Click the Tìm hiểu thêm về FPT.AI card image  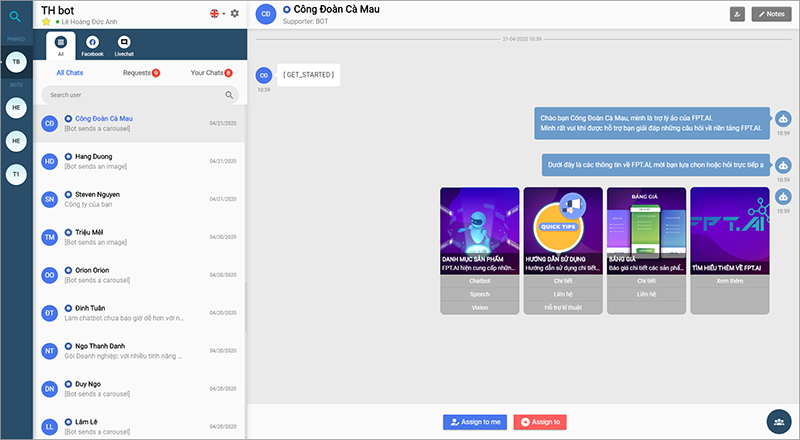tap(730, 231)
